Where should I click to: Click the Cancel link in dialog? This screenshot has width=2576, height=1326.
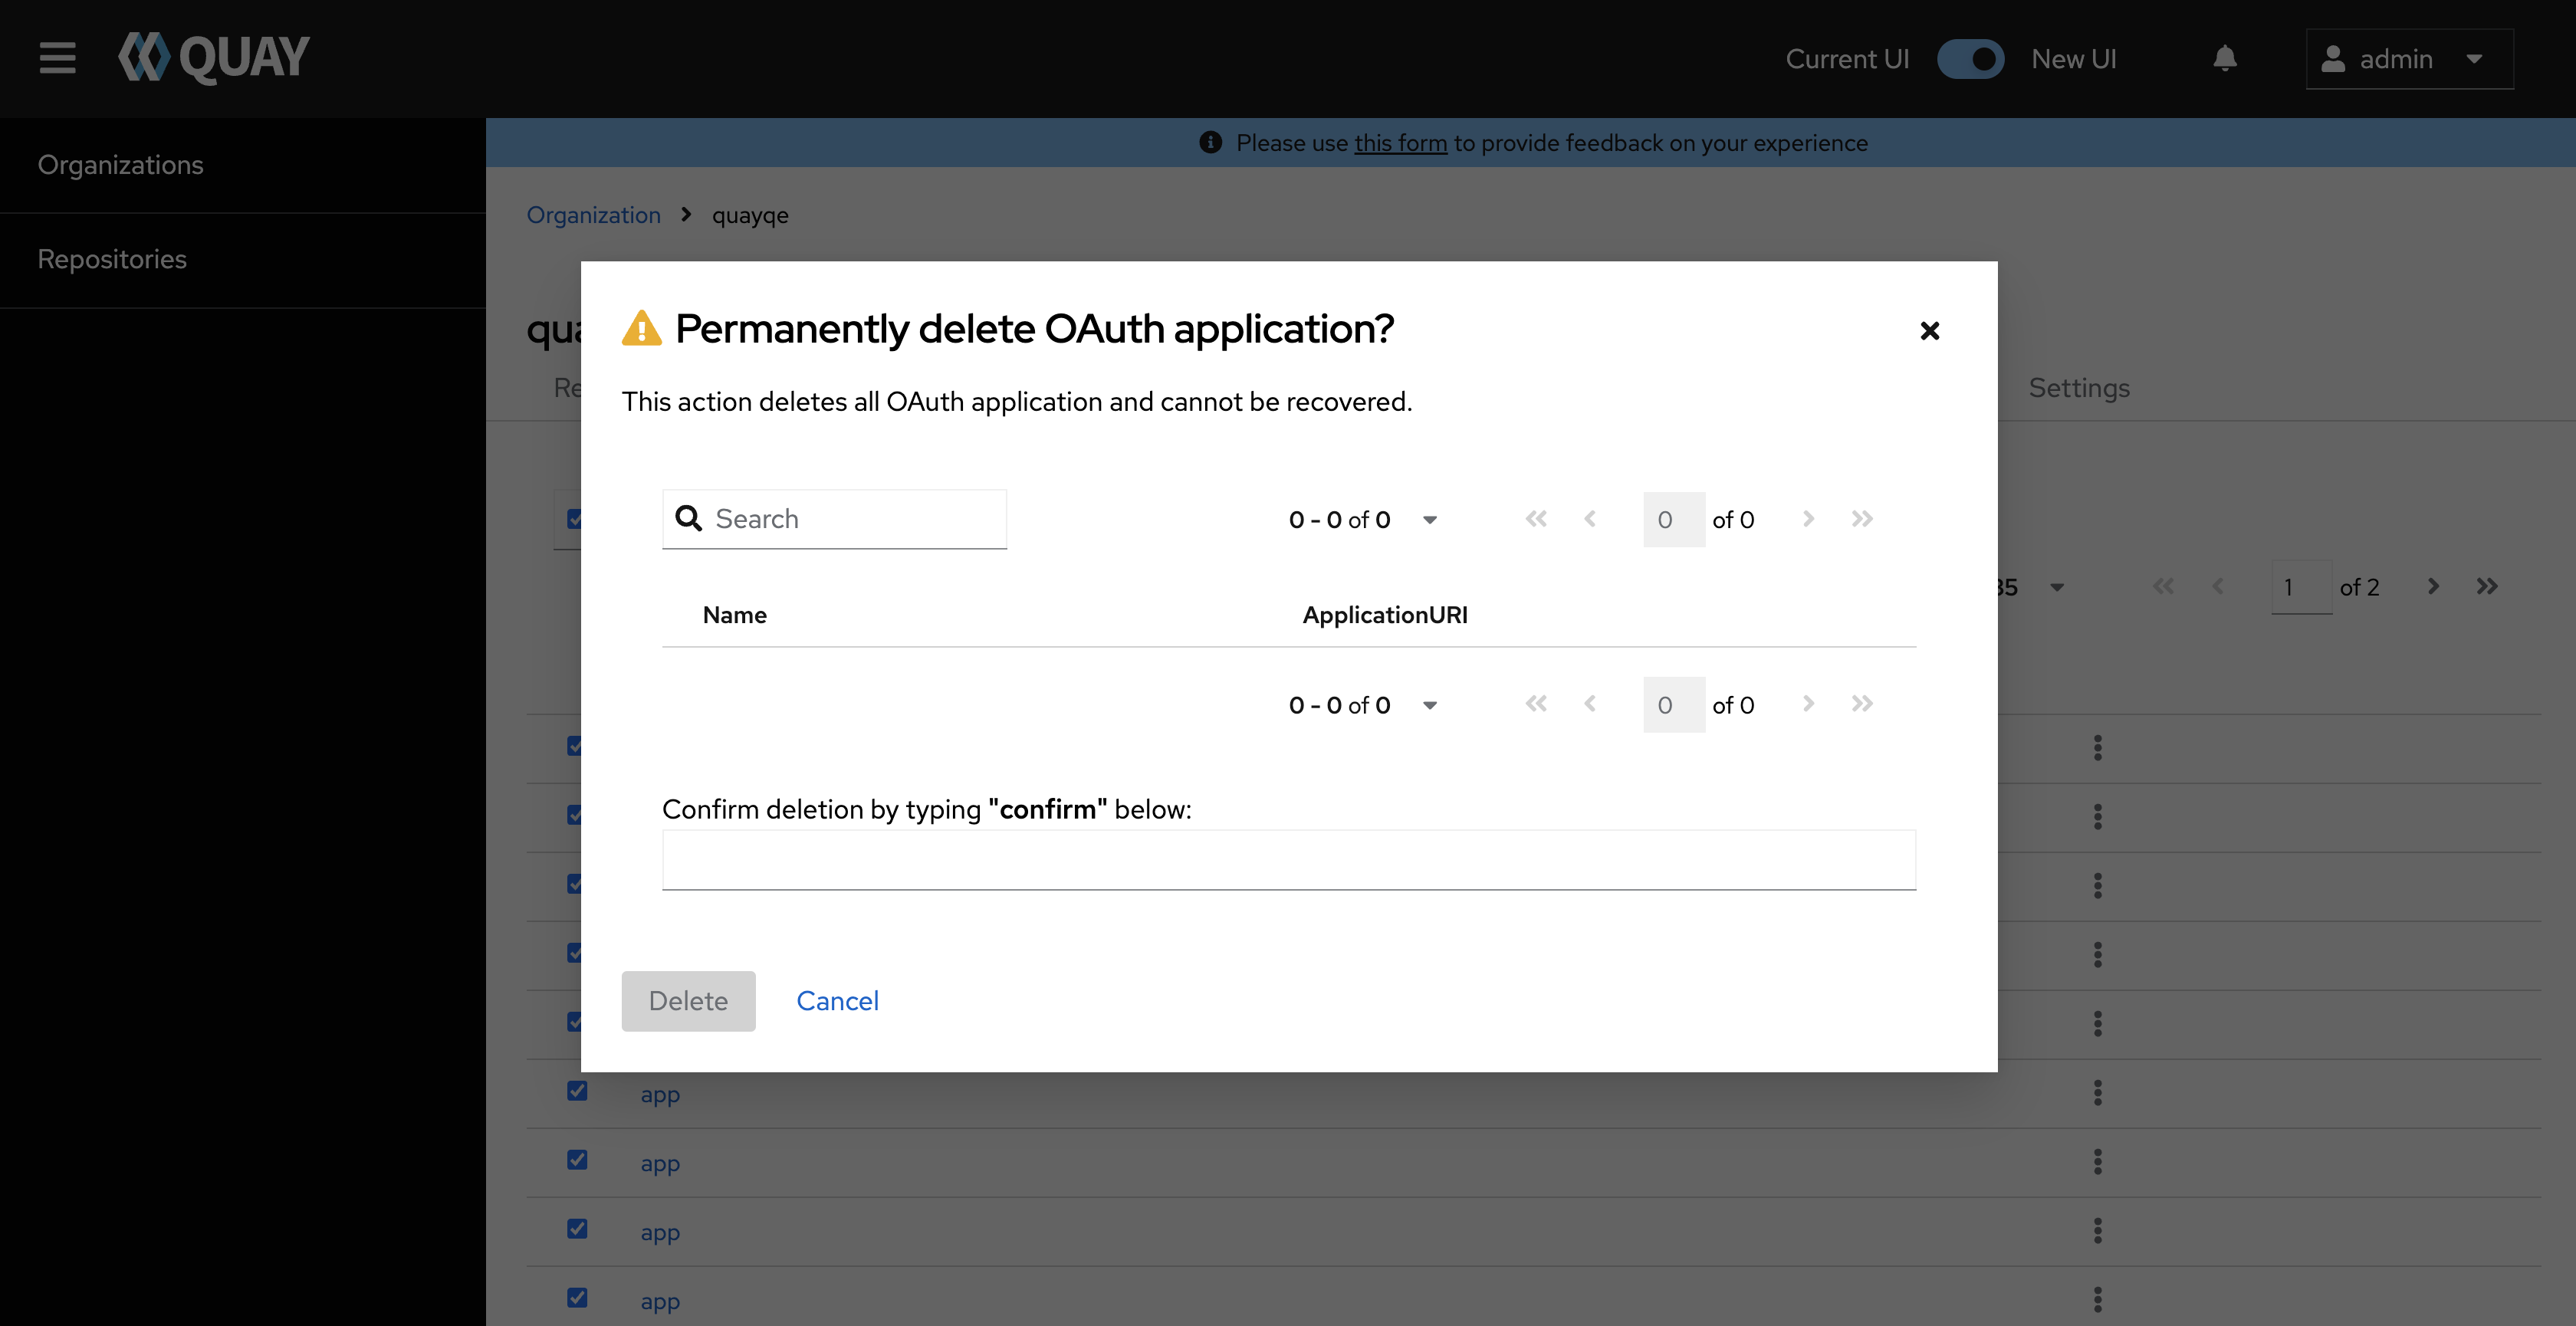837,1001
